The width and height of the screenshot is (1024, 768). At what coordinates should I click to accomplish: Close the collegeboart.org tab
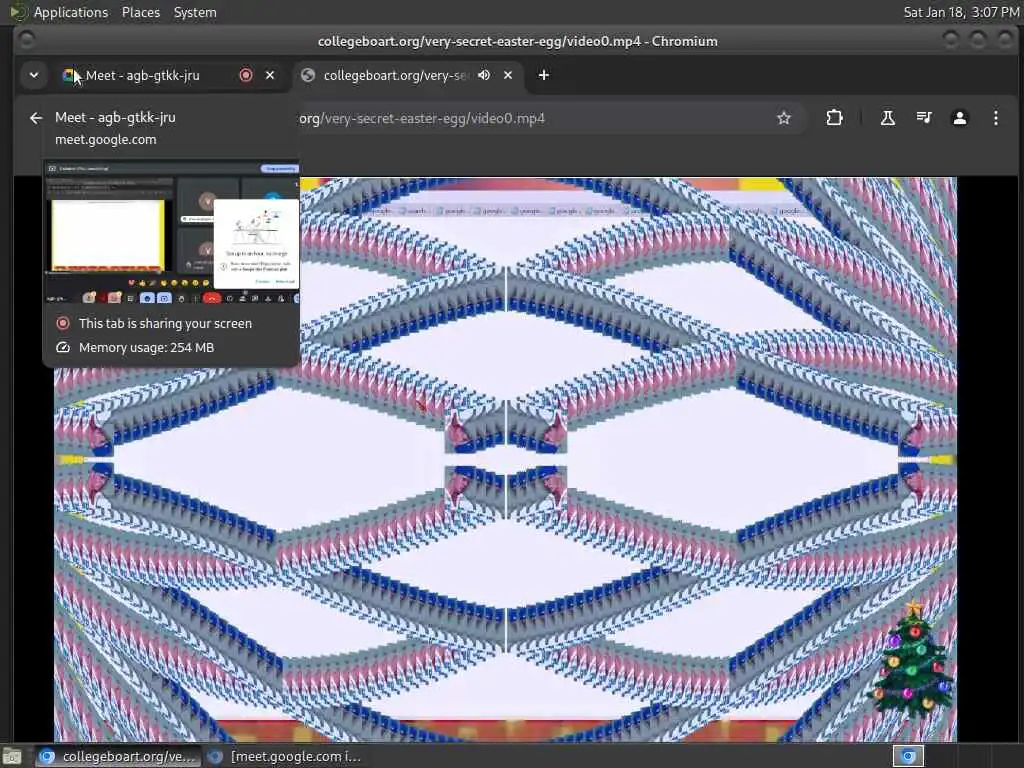click(x=508, y=75)
